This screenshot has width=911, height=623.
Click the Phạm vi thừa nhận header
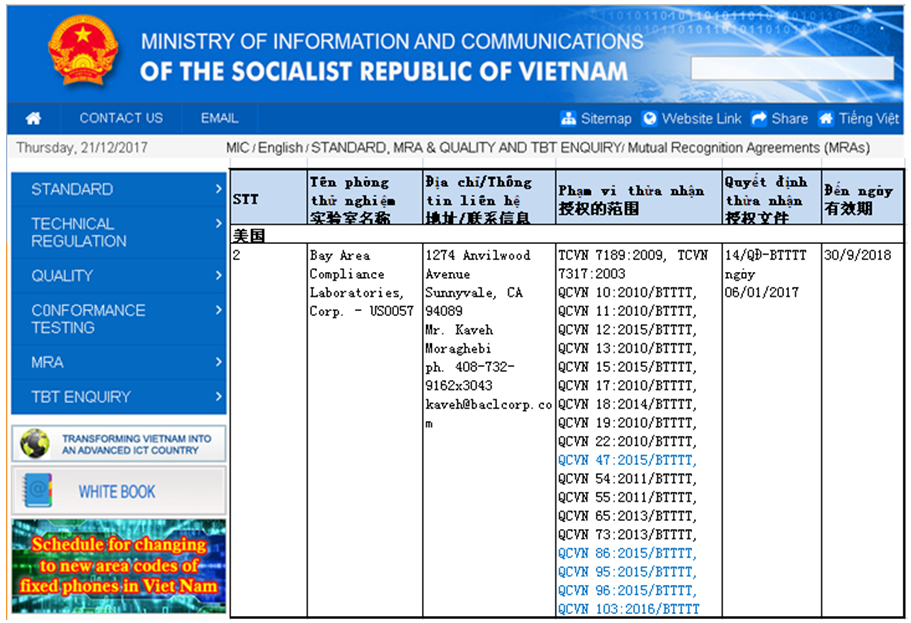pos(639,198)
